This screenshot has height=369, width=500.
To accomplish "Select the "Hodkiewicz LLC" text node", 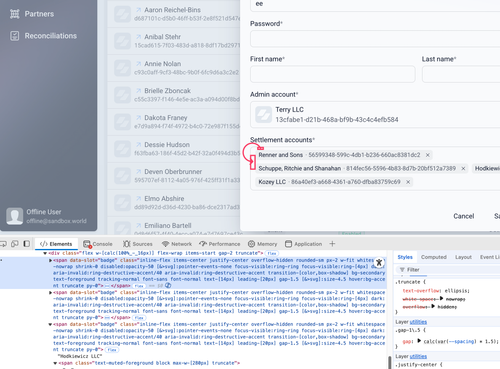I will pos(80,356).
